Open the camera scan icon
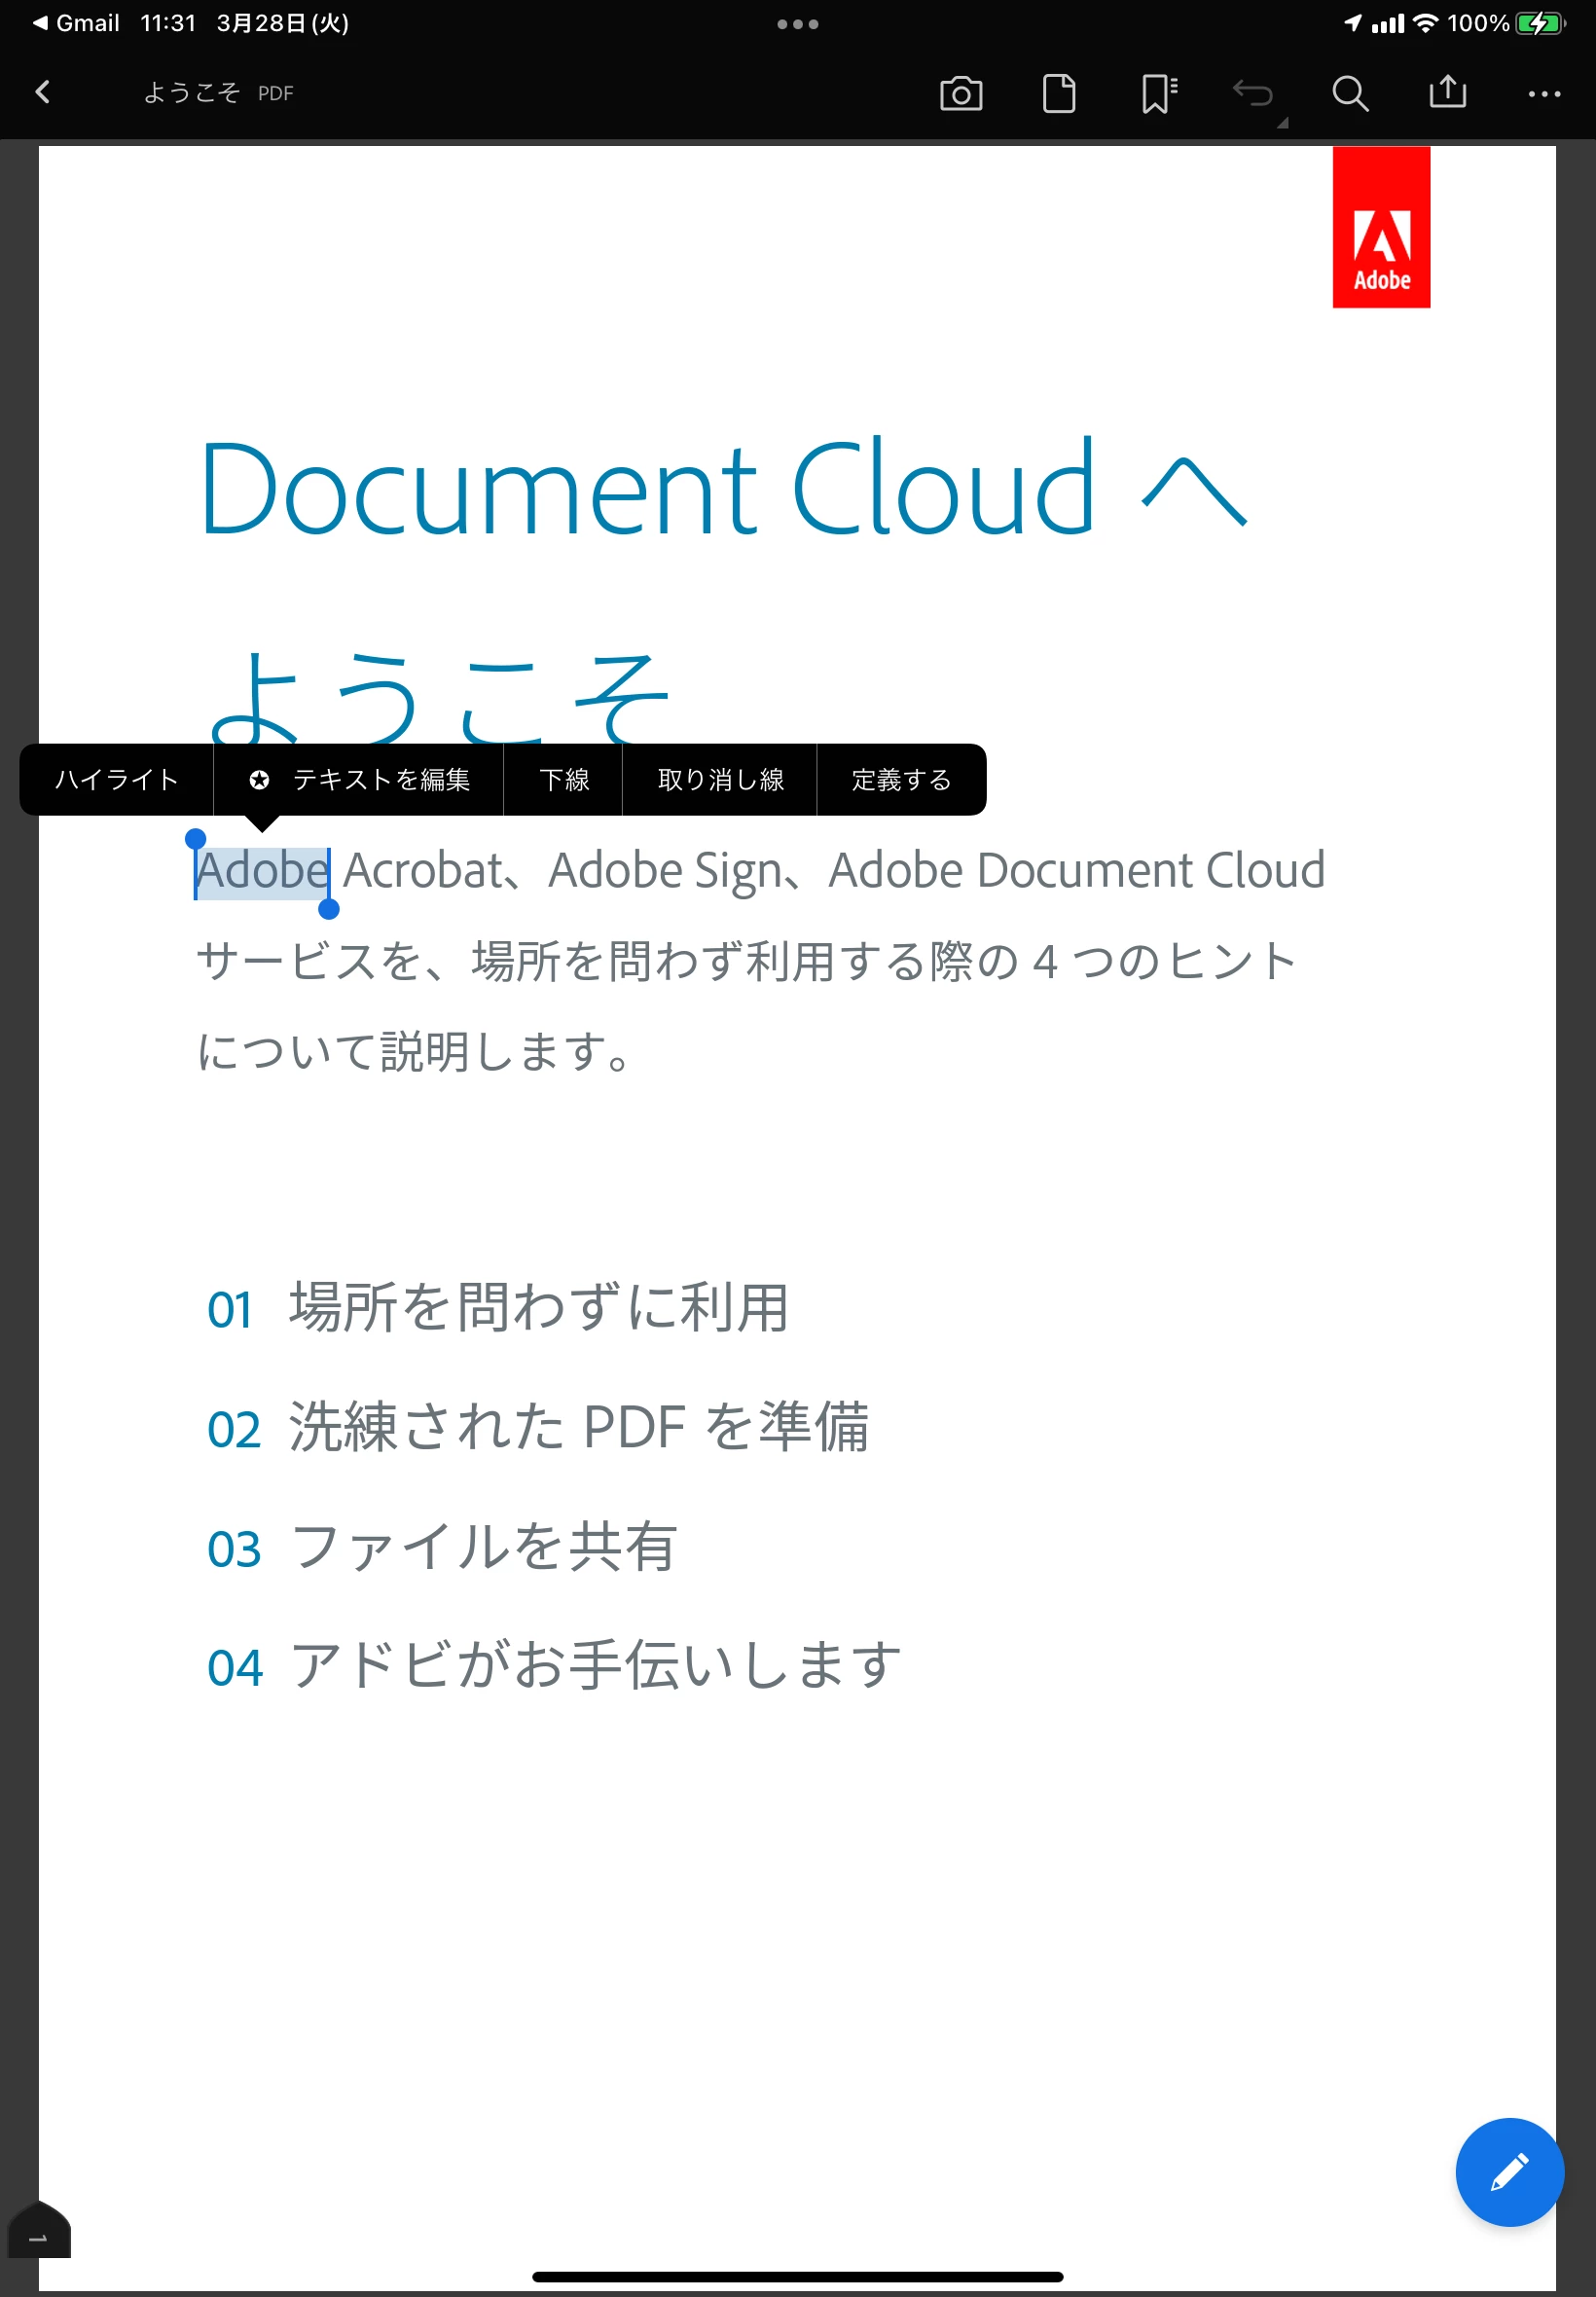This screenshot has height=2297, width=1596. tap(961, 94)
